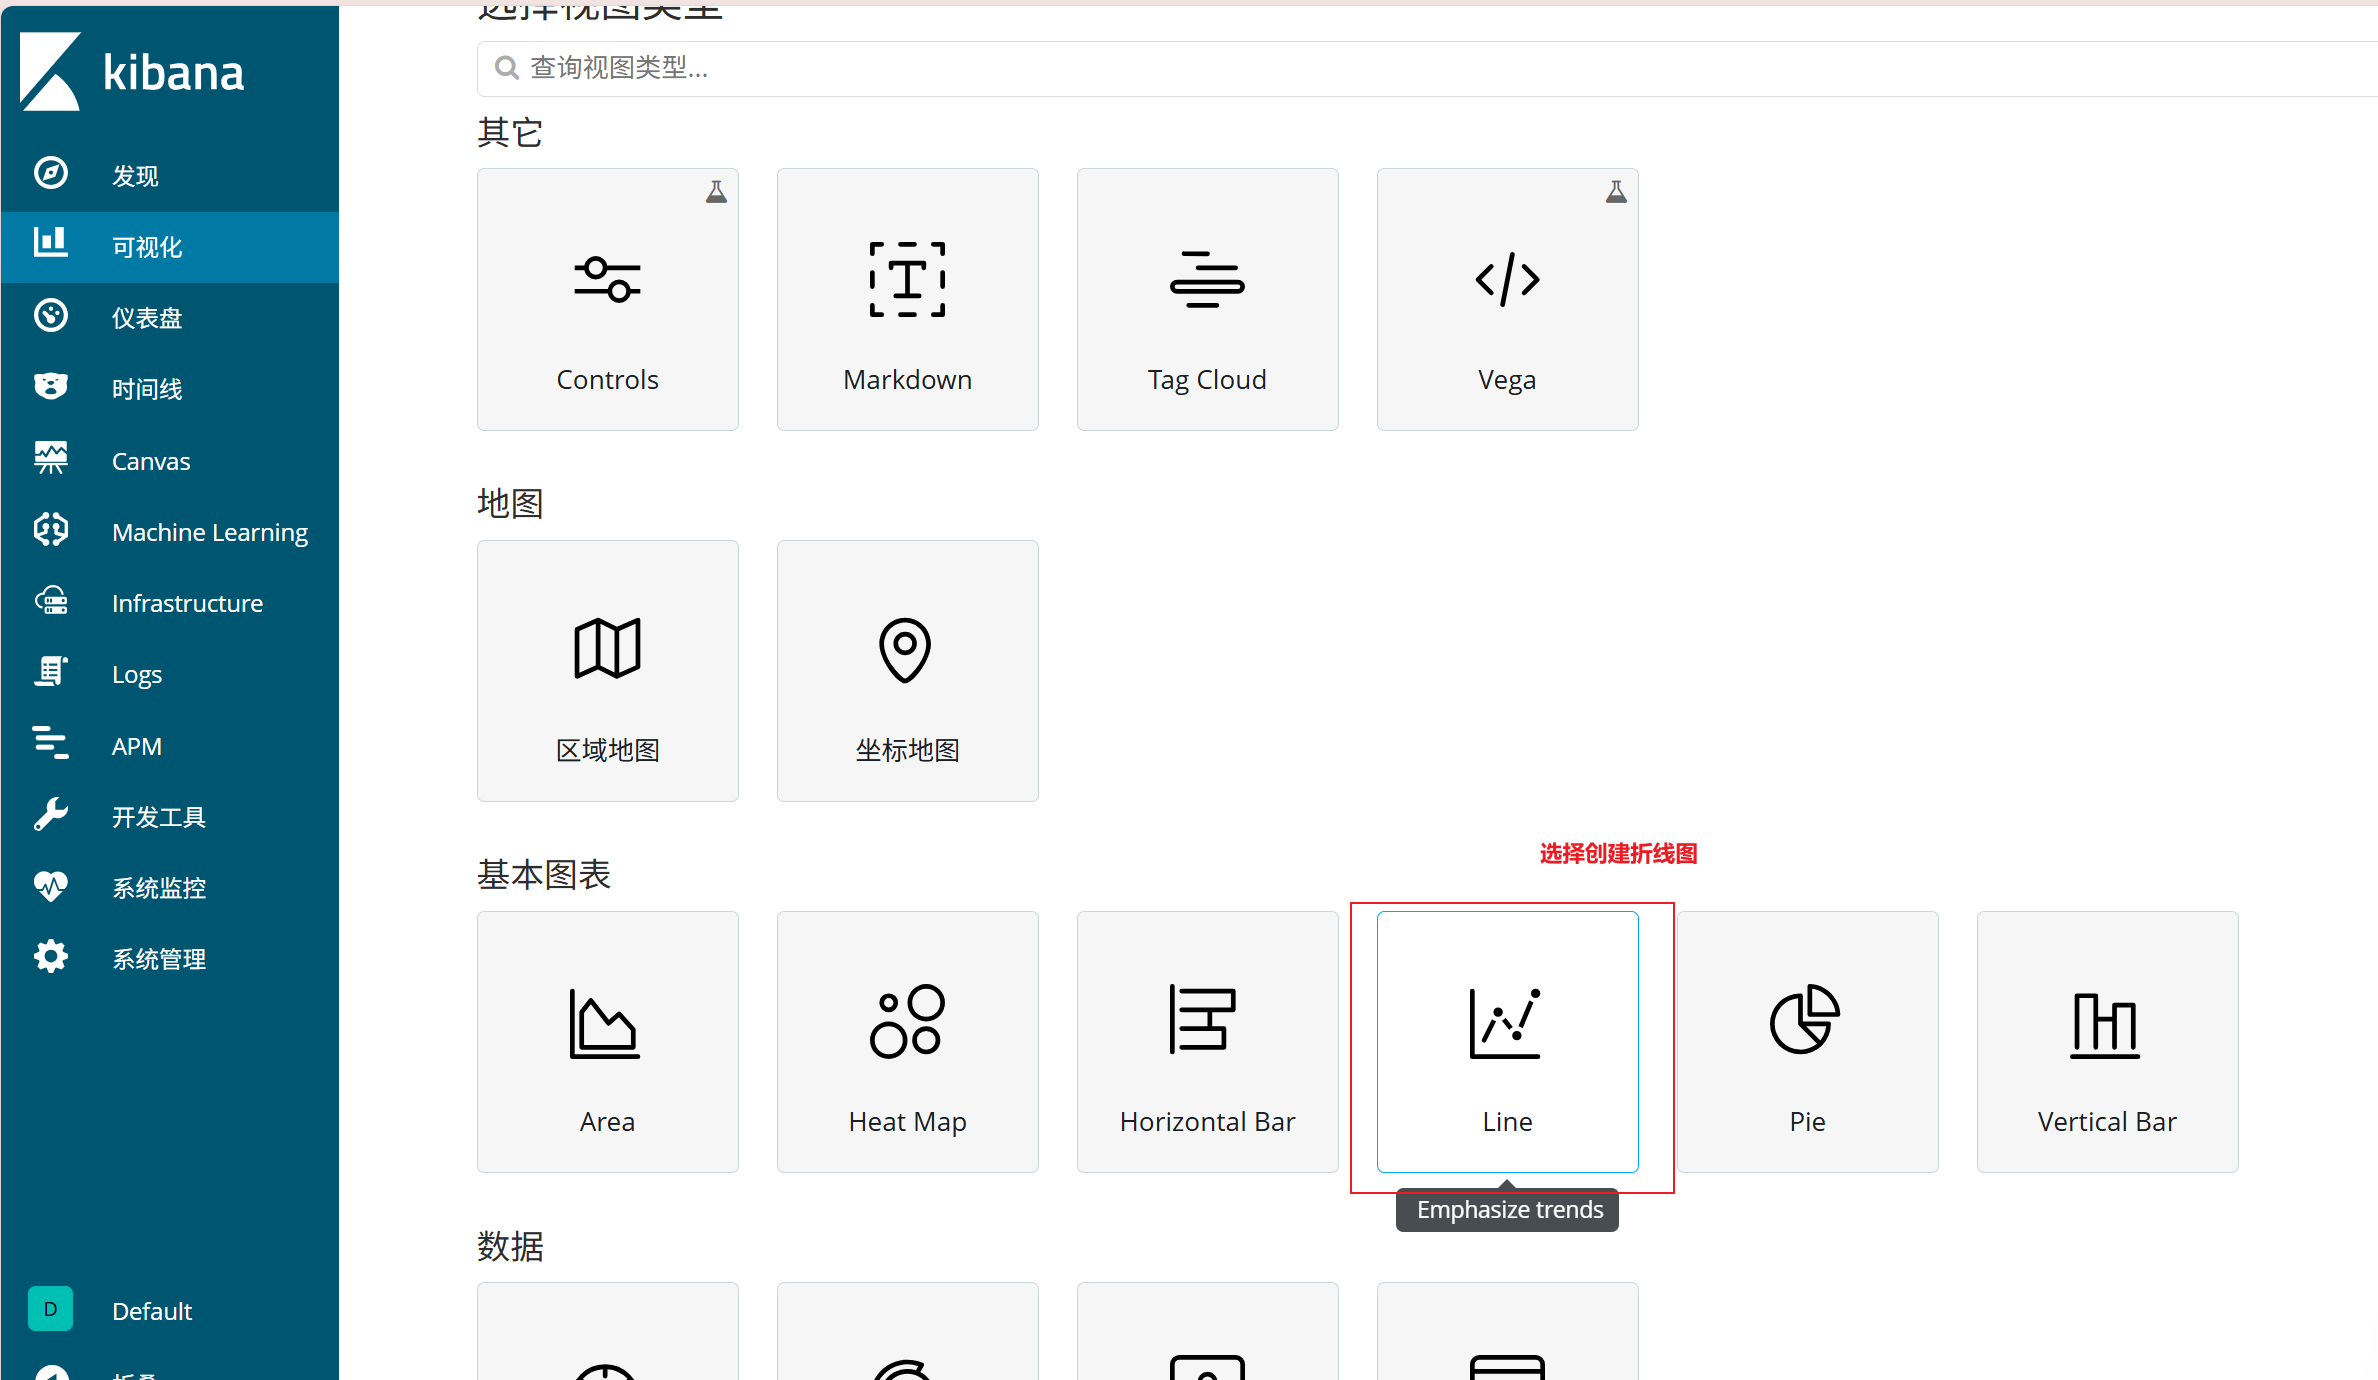Viewport: 2378px width, 1380px height.
Task: Open Machine Learning brain icon
Action: click(x=50, y=530)
